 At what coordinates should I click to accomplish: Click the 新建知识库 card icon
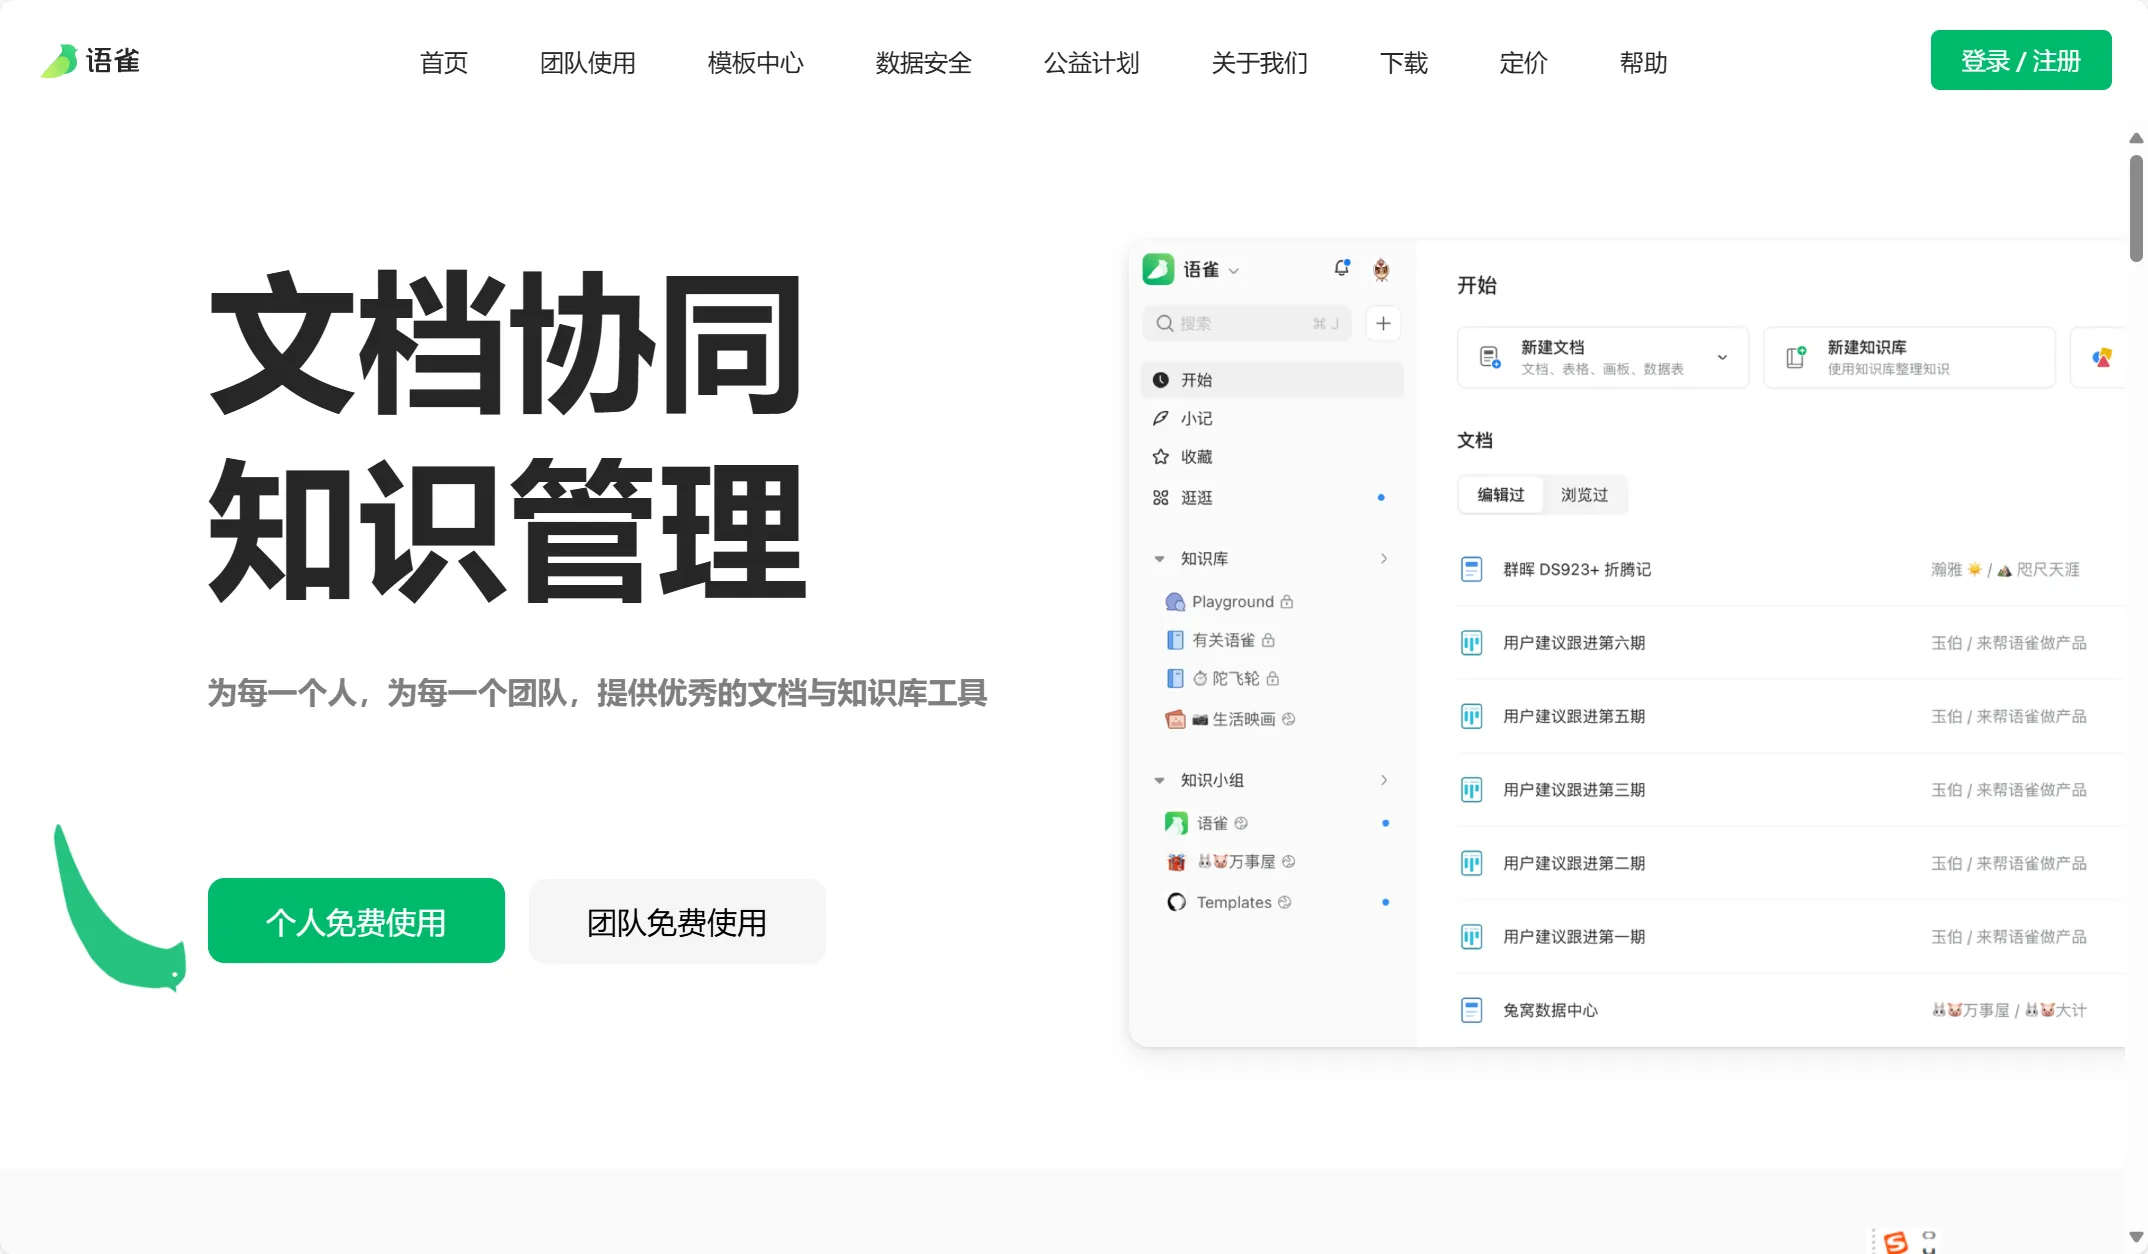[1797, 357]
